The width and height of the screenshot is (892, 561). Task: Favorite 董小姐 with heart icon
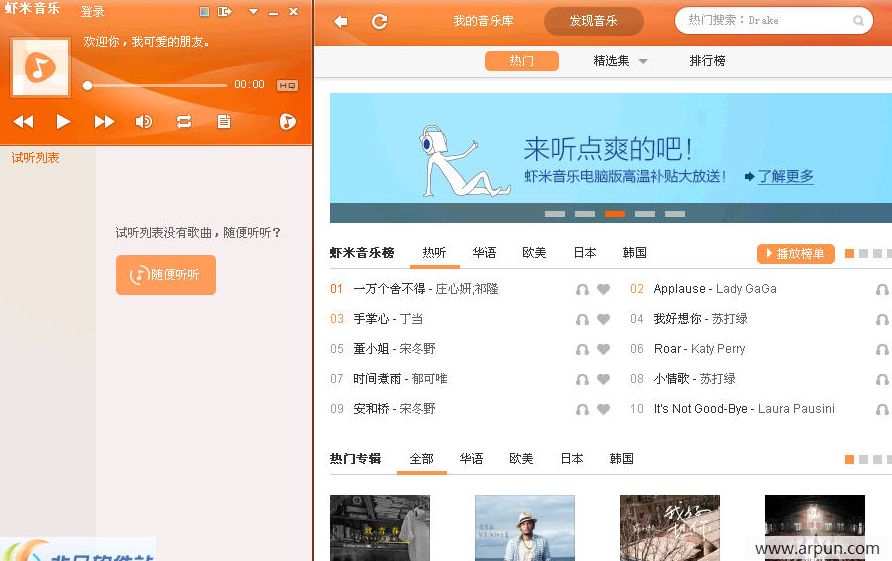604,349
